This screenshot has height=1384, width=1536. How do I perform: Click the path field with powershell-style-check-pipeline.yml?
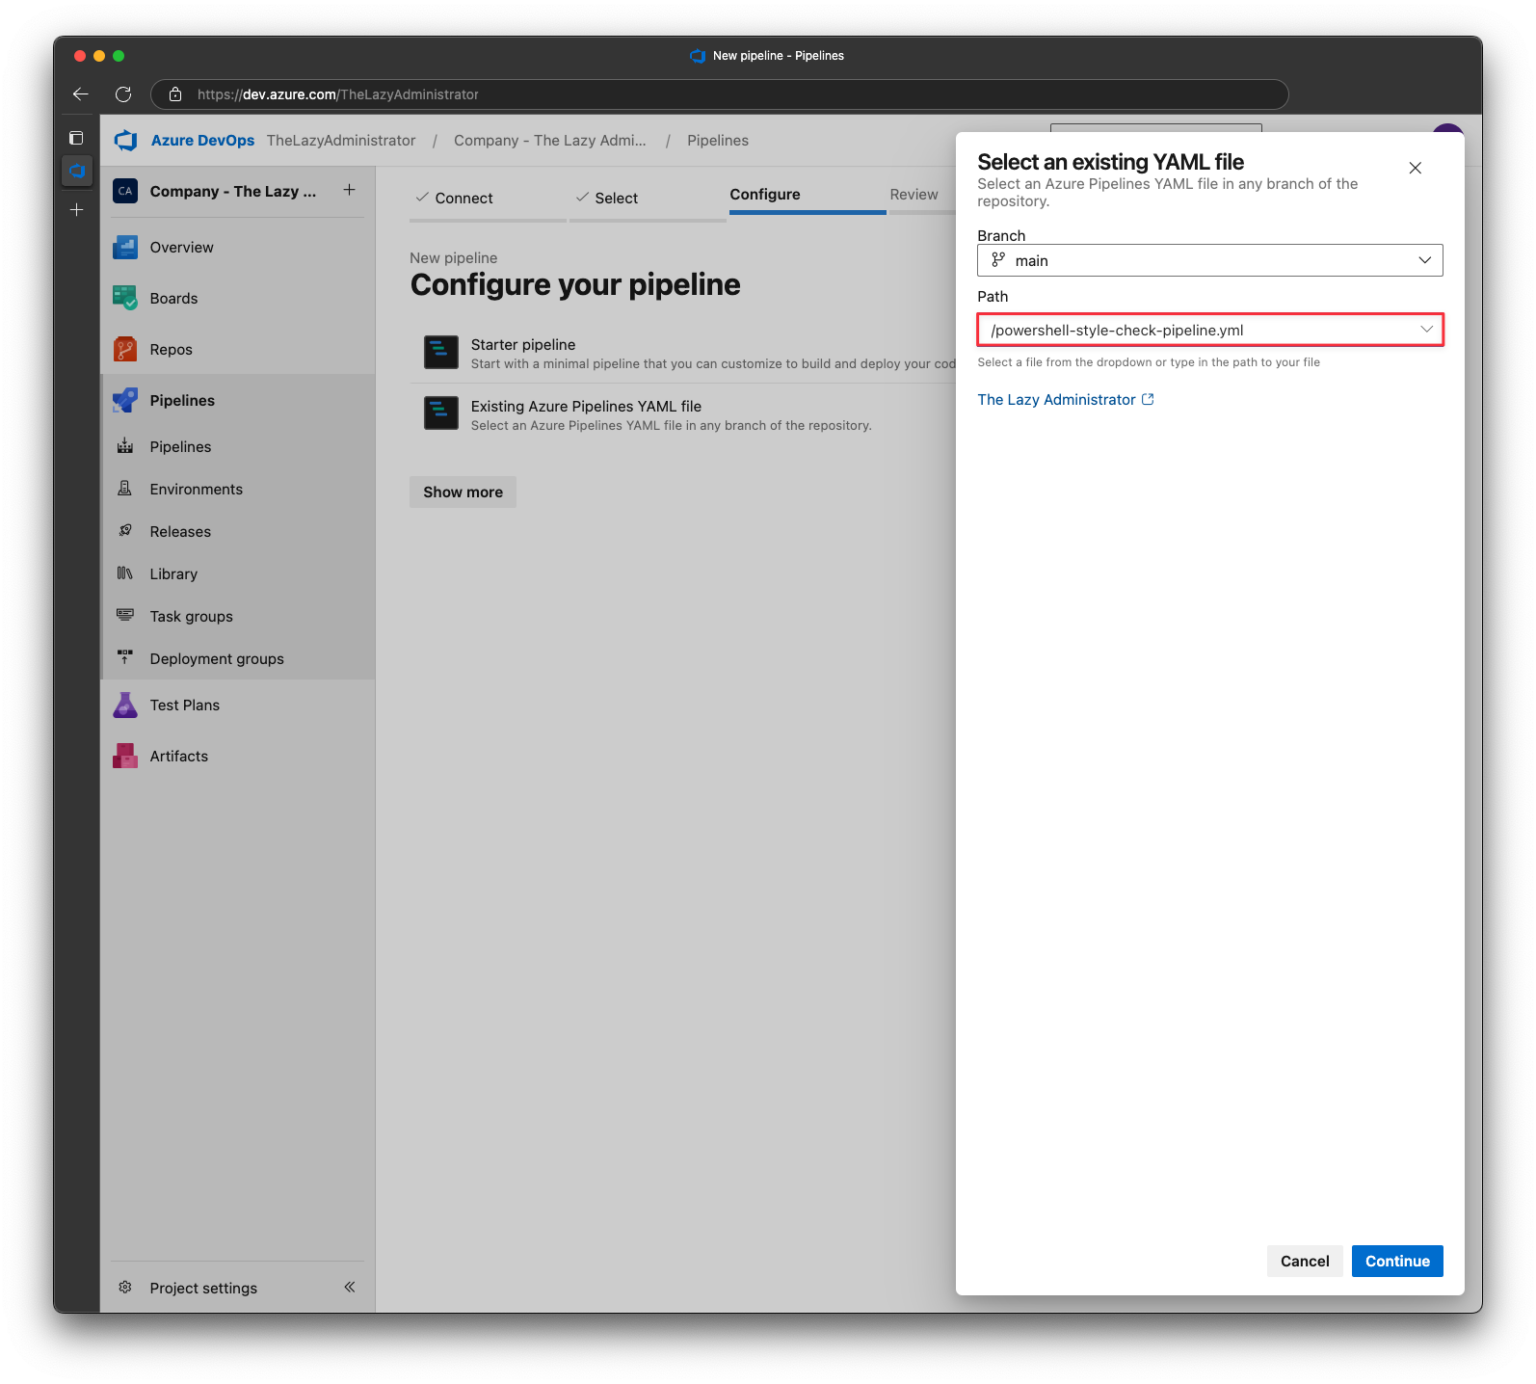tap(1210, 330)
